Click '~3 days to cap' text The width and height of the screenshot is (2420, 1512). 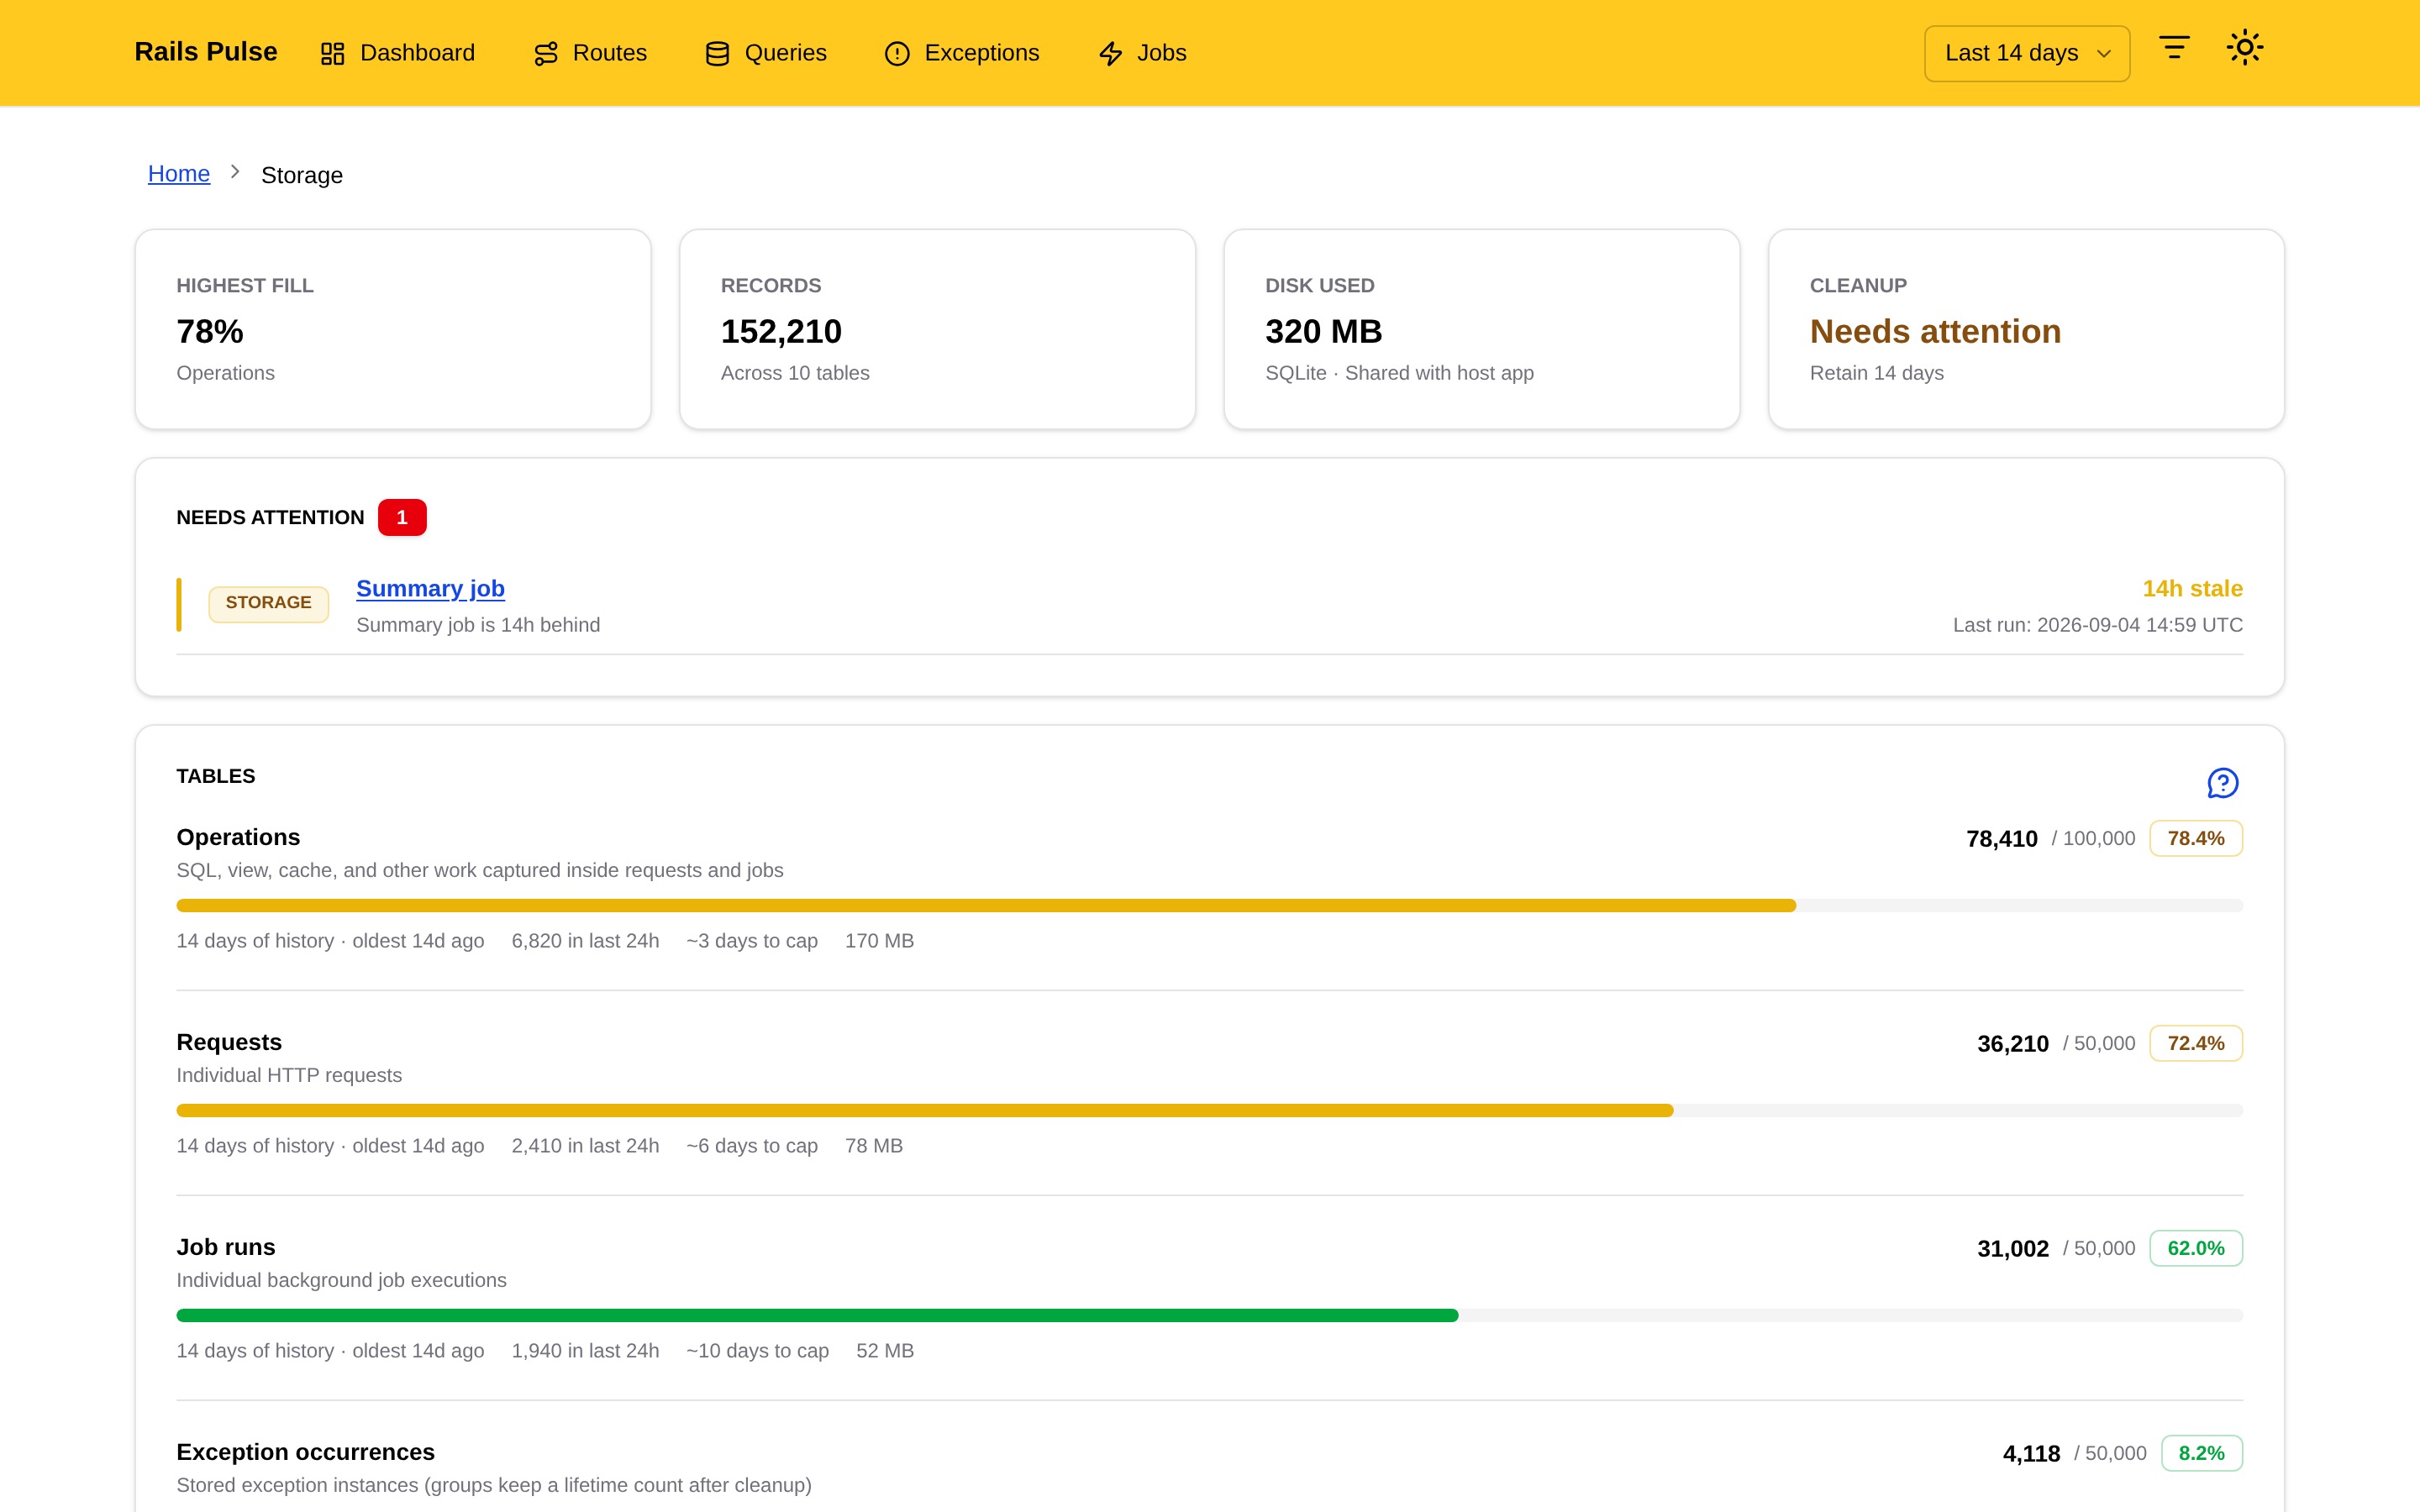[x=752, y=941]
